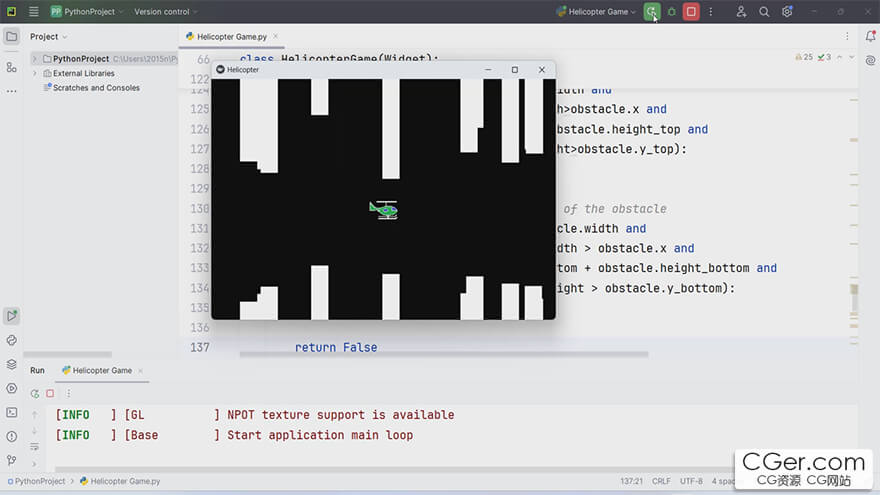Image resolution: width=880 pixels, height=495 pixels.
Task: Toggle the Project tool window folder icon
Action: 12,37
